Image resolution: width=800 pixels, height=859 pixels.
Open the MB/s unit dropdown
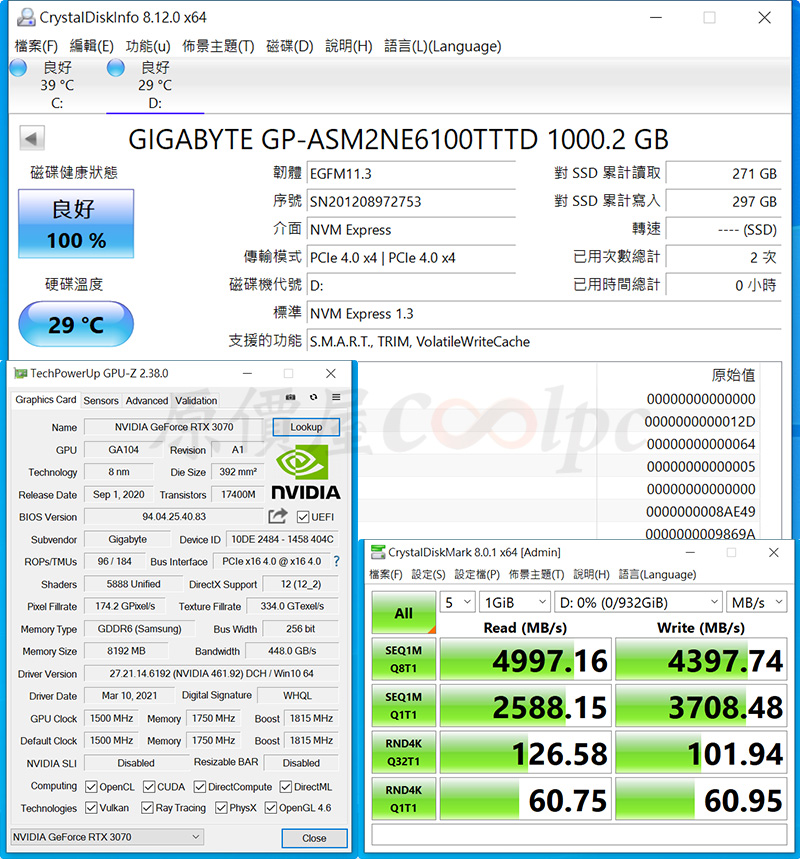point(757,603)
